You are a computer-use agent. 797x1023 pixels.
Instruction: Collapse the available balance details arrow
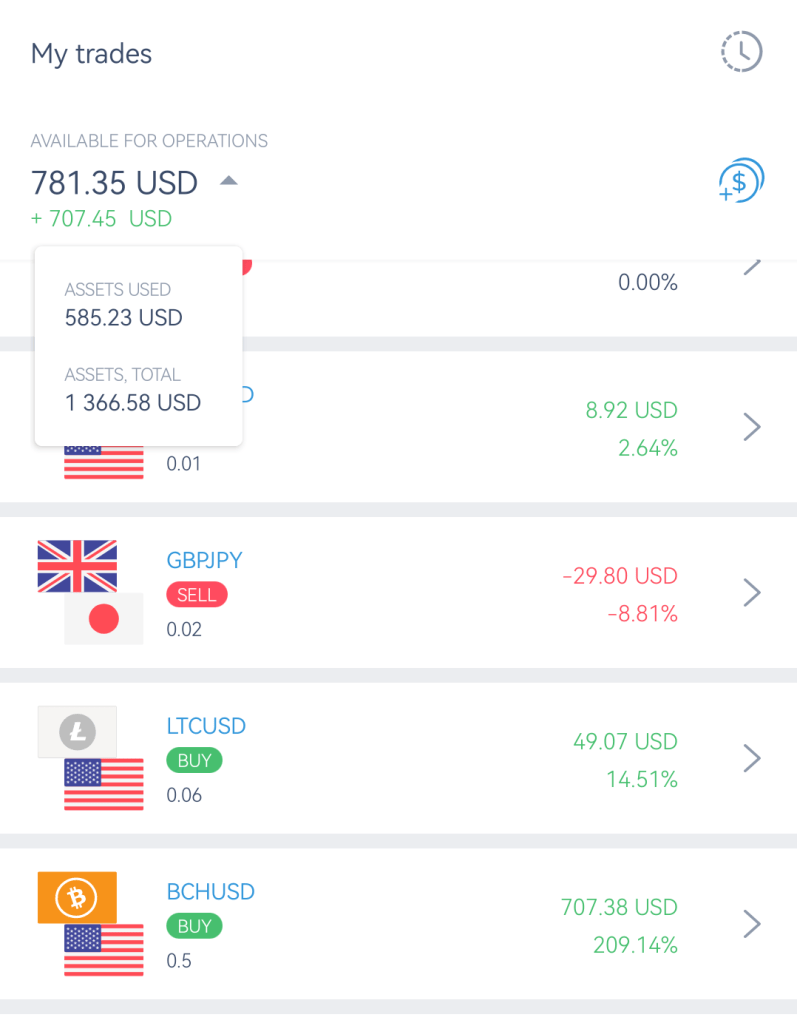[x=229, y=182]
